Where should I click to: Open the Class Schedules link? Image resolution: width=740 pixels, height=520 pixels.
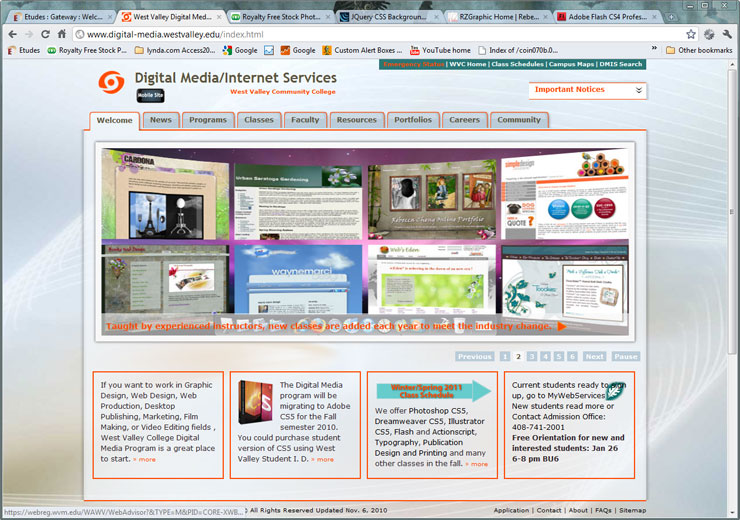tap(518, 64)
